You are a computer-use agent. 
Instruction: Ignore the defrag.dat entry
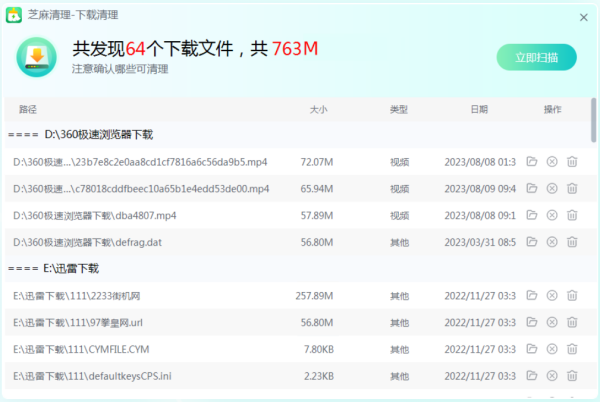[552, 242]
